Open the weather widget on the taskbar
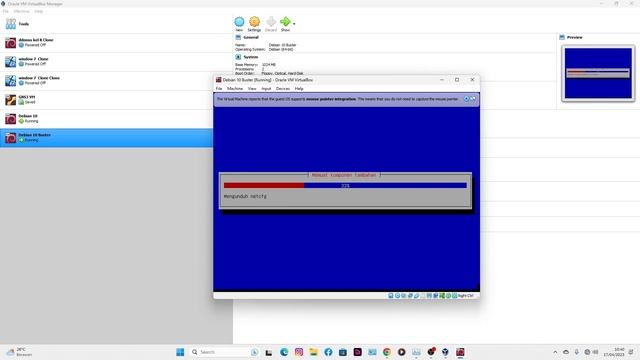The width and height of the screenshot is (640, 360). [19, 352]
